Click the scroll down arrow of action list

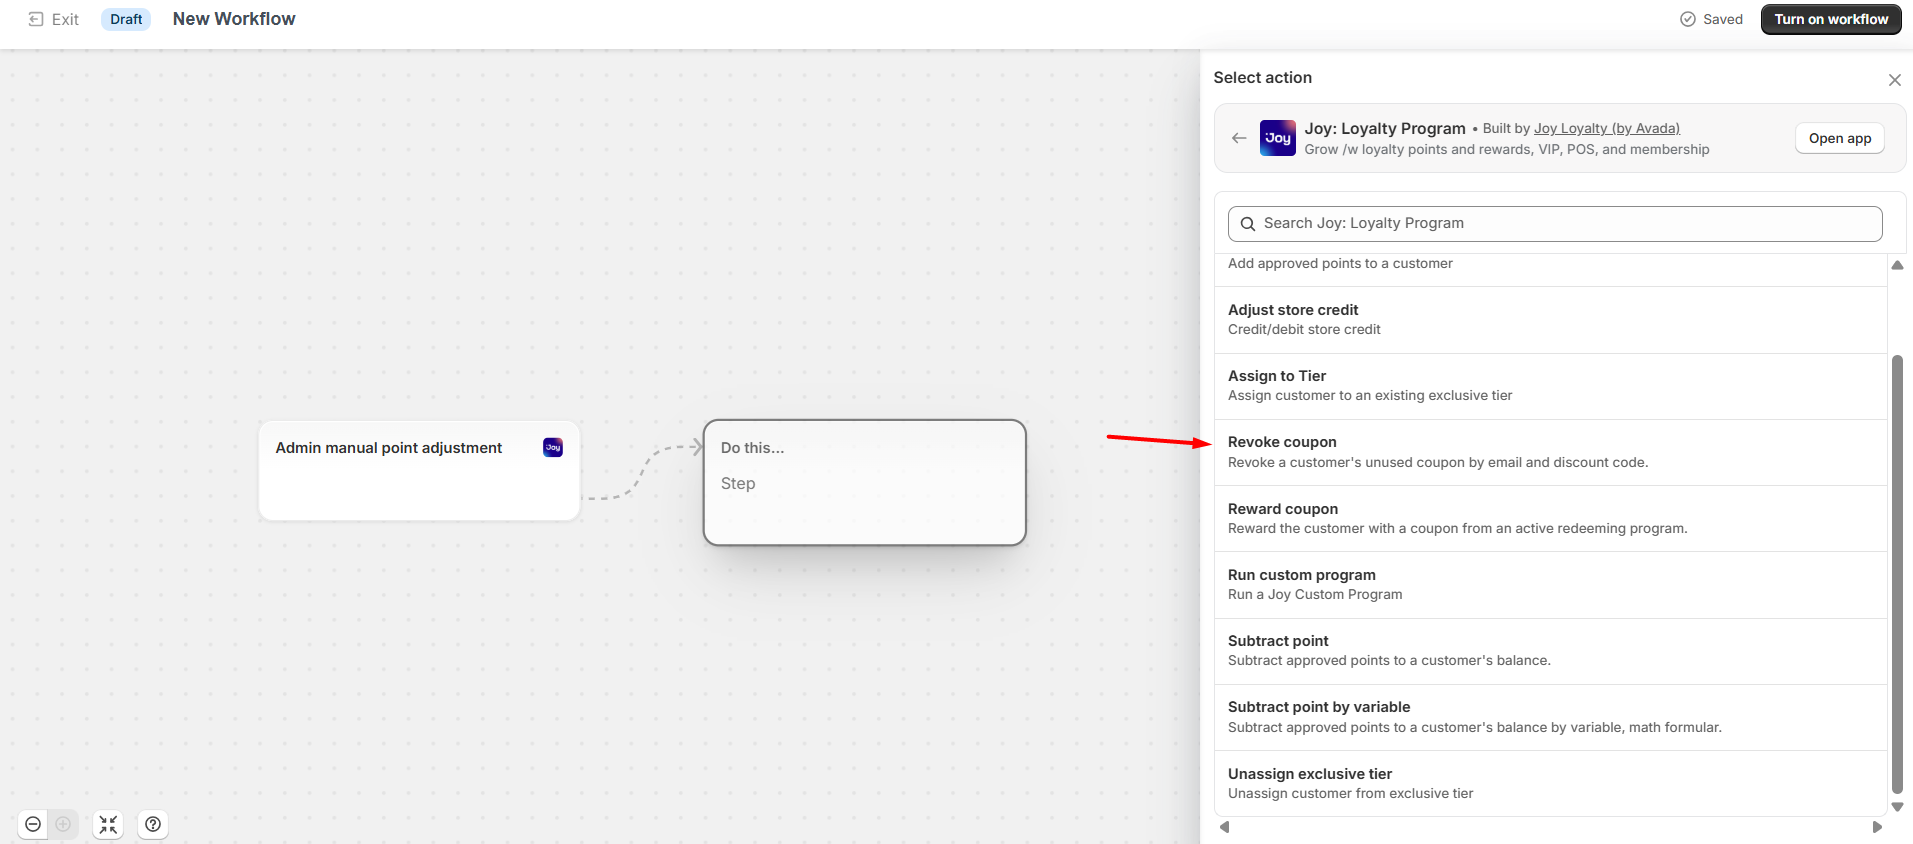[1897, 807]
